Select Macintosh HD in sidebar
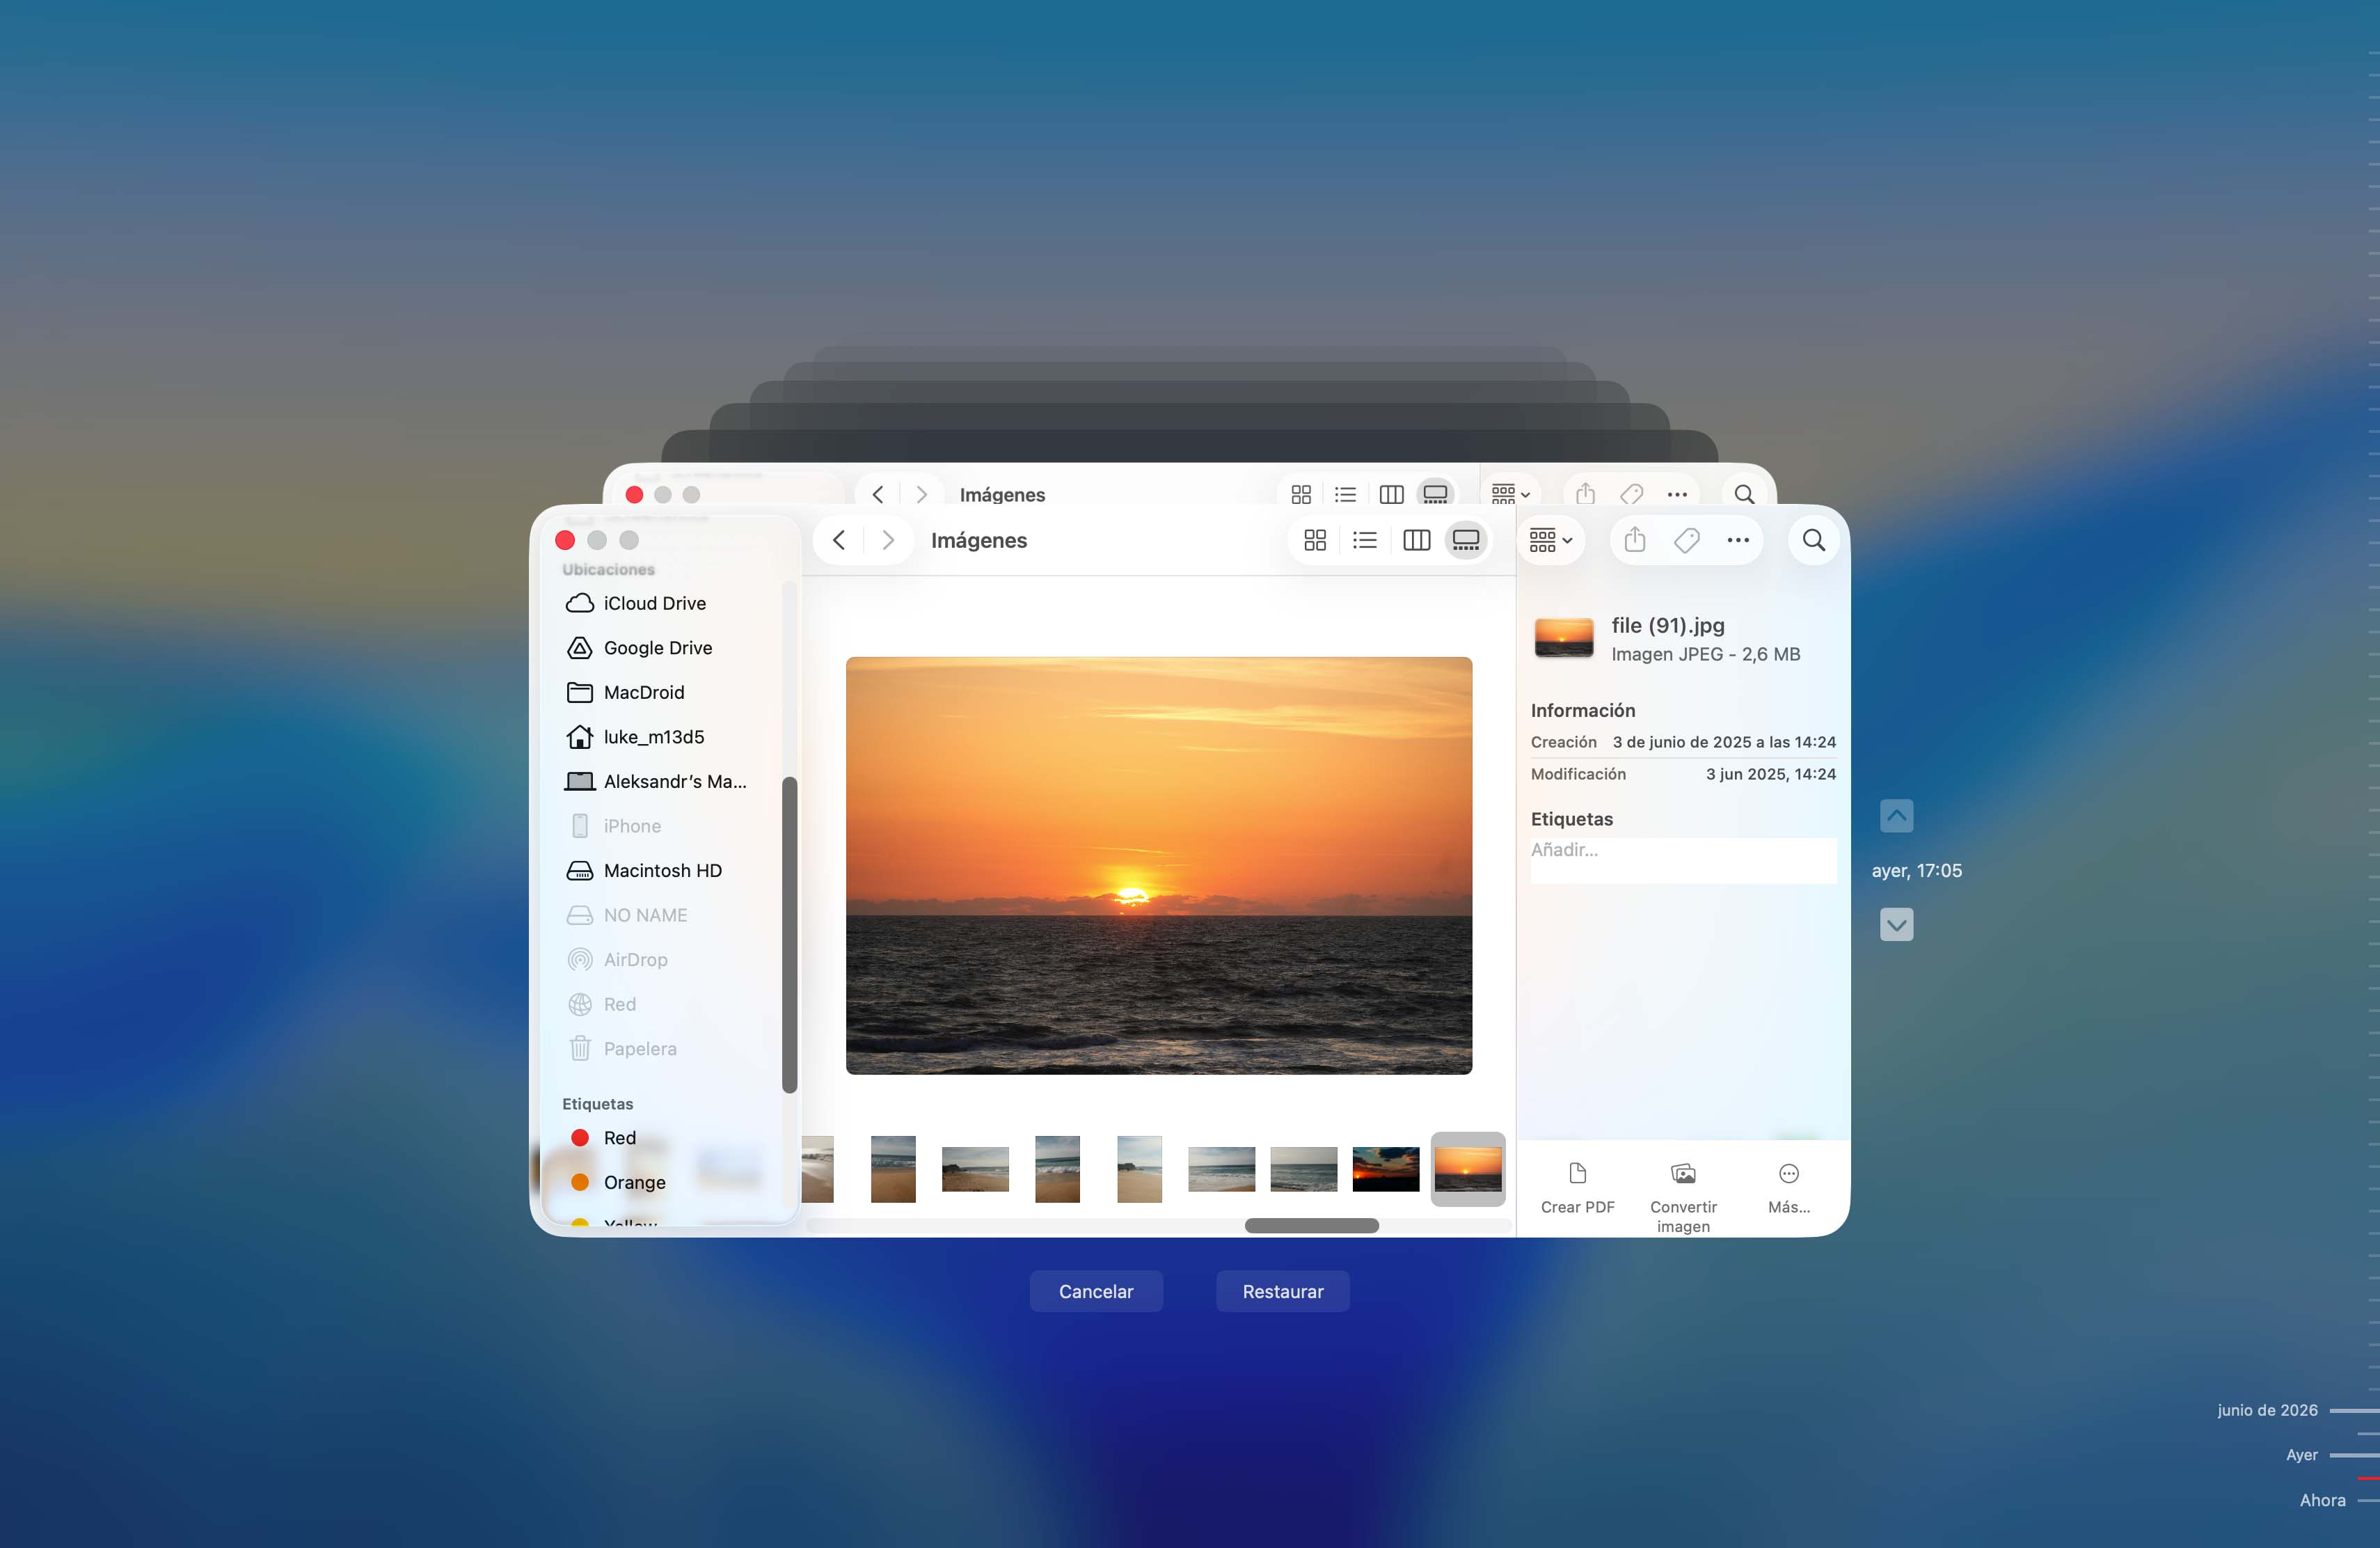Screen dimensions: 2380x1548 point(661,870)
